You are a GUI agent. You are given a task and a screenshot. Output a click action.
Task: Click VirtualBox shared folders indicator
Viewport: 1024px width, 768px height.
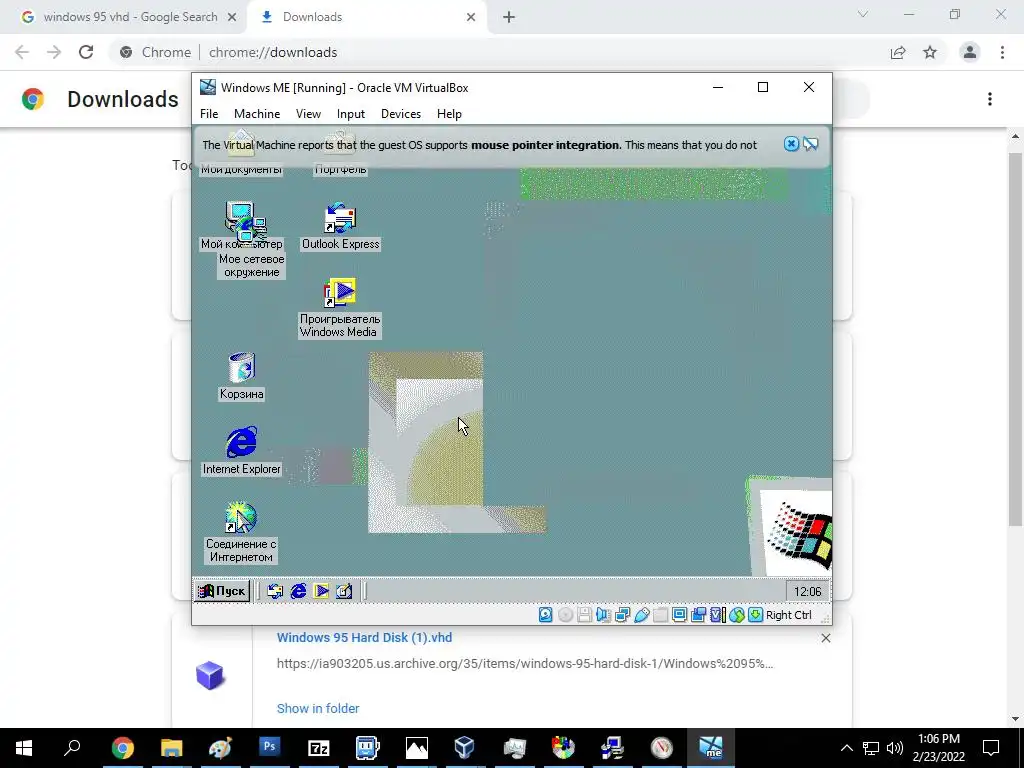click(660, 615)
